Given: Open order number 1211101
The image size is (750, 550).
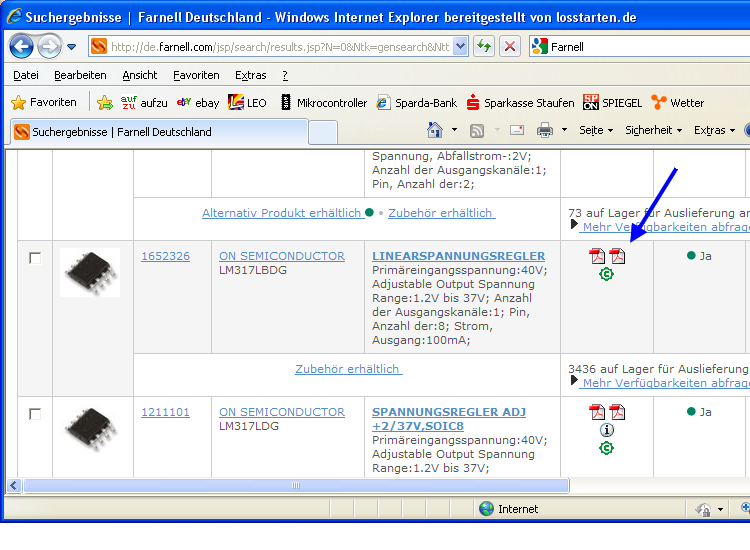Looking at the screenshot, I should 165,412.
